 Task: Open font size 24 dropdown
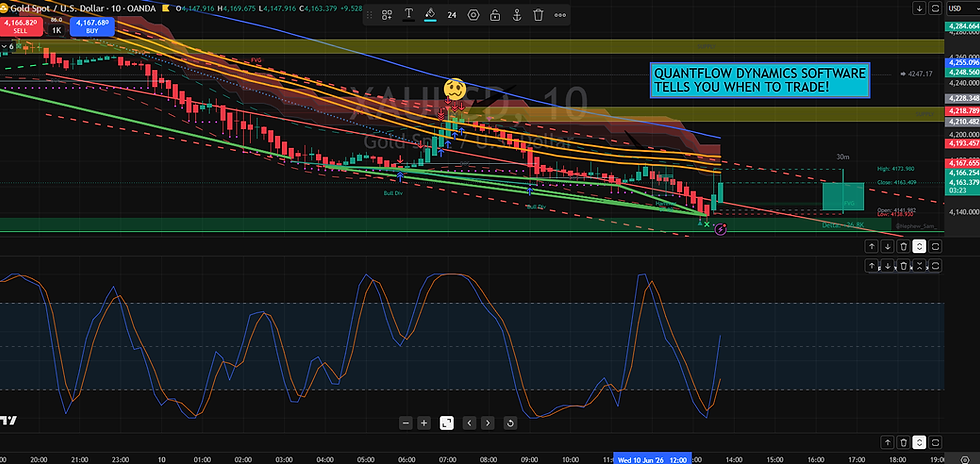tap(451, 14)
